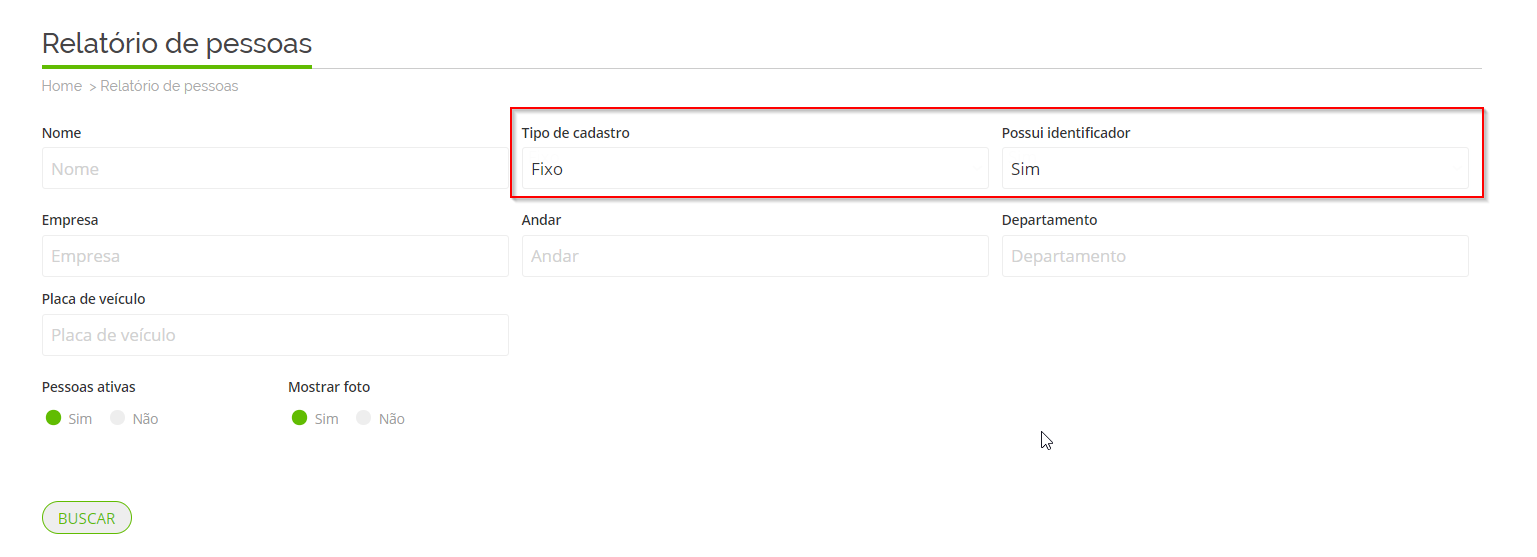Open the Possui identificador dropdown
Image resolution: width=1537 pixels, height=557 pixels.
click(1234, 169)
